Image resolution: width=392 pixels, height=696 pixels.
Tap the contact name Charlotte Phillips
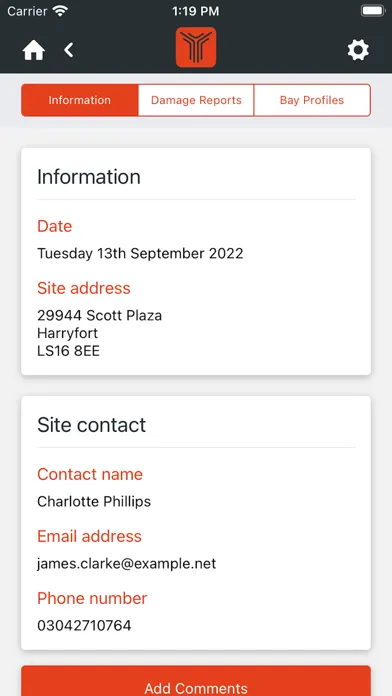[x=94, y=502]
